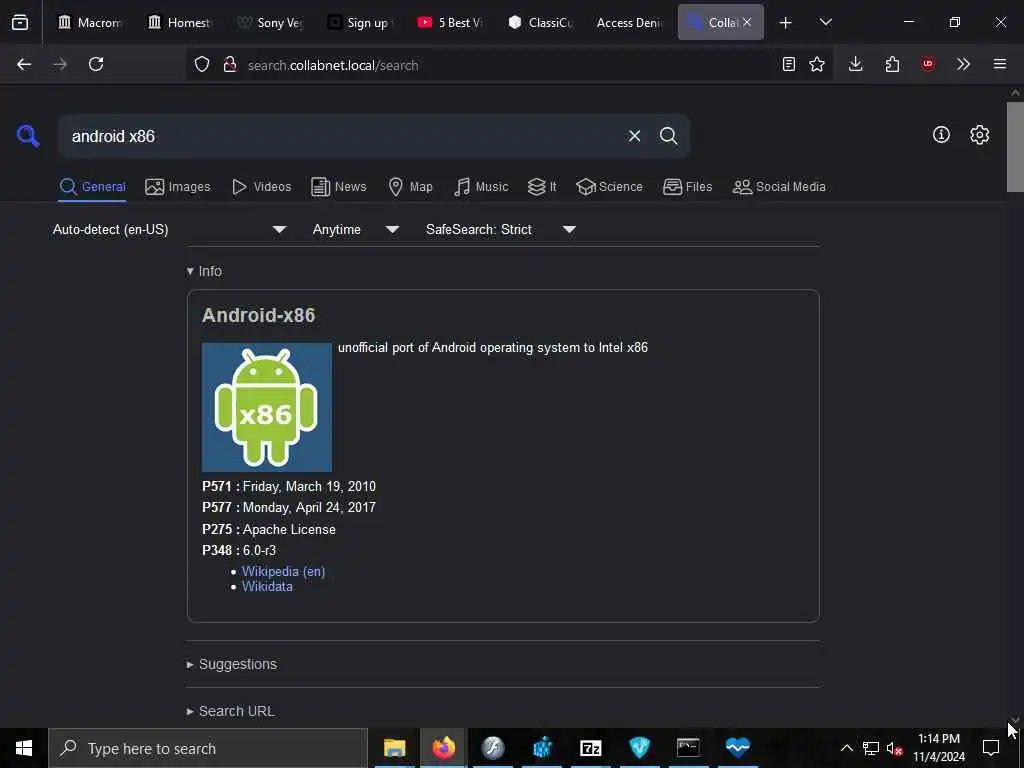Viewport: 1024px width, 768px height.
Task: Click the uBlock Origin icon
Action: [x=927, y=64]
